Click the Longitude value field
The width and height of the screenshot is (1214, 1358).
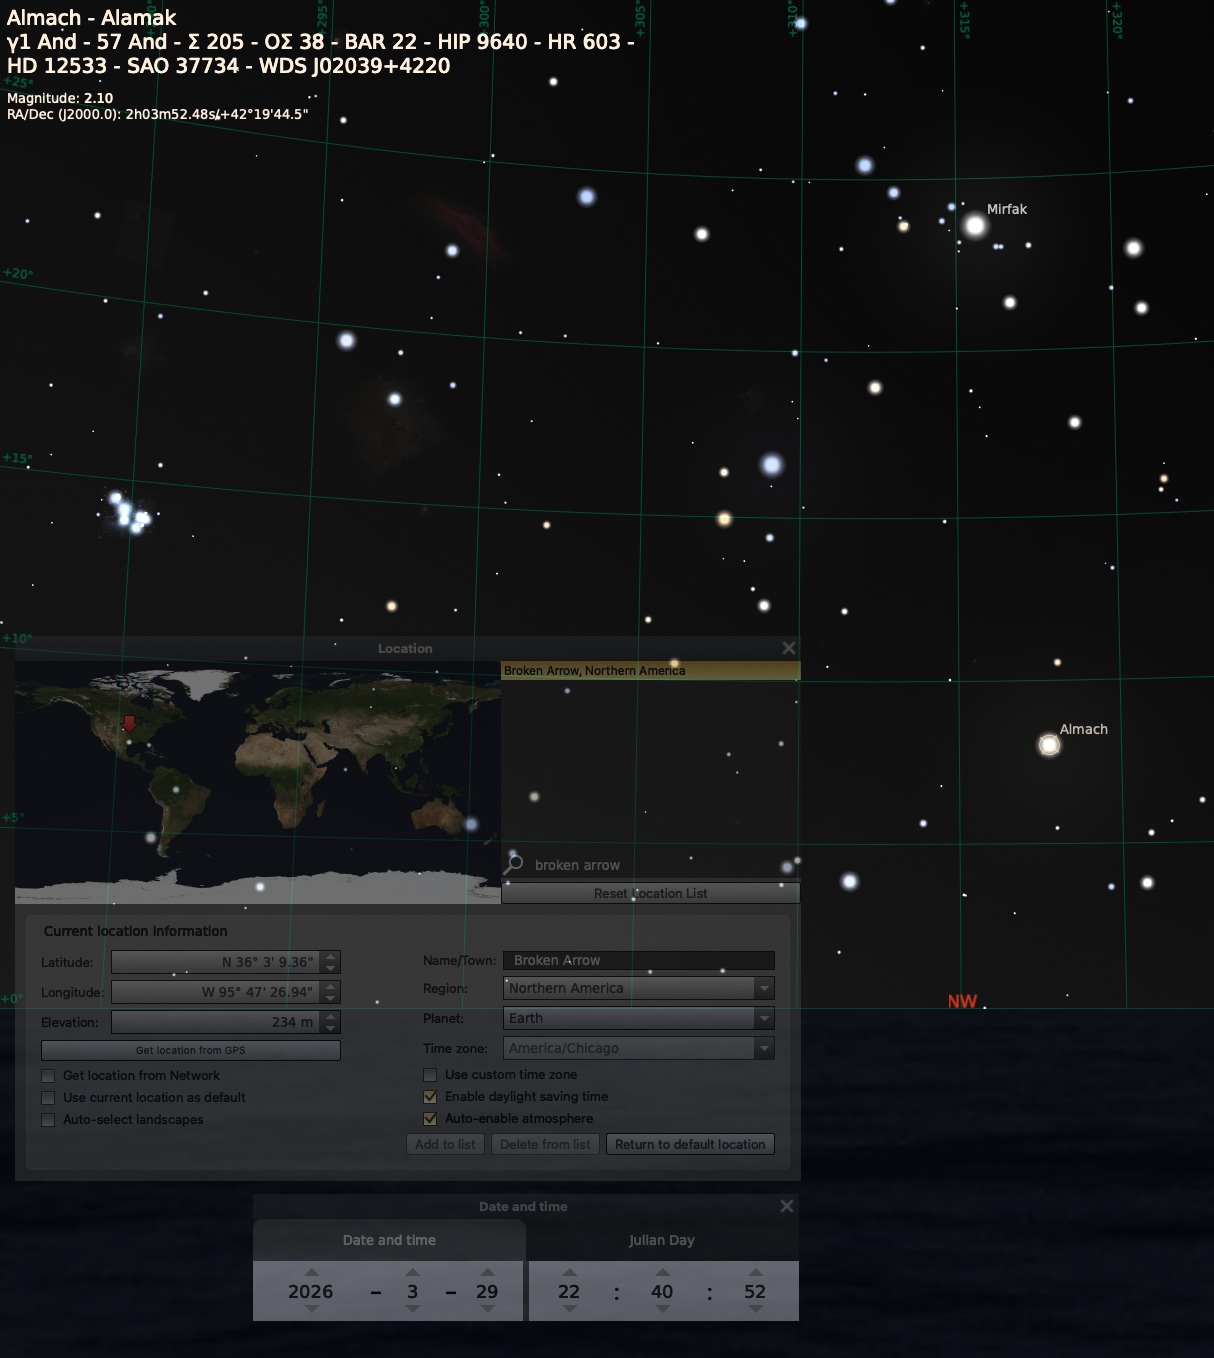[x=217, y=992]
